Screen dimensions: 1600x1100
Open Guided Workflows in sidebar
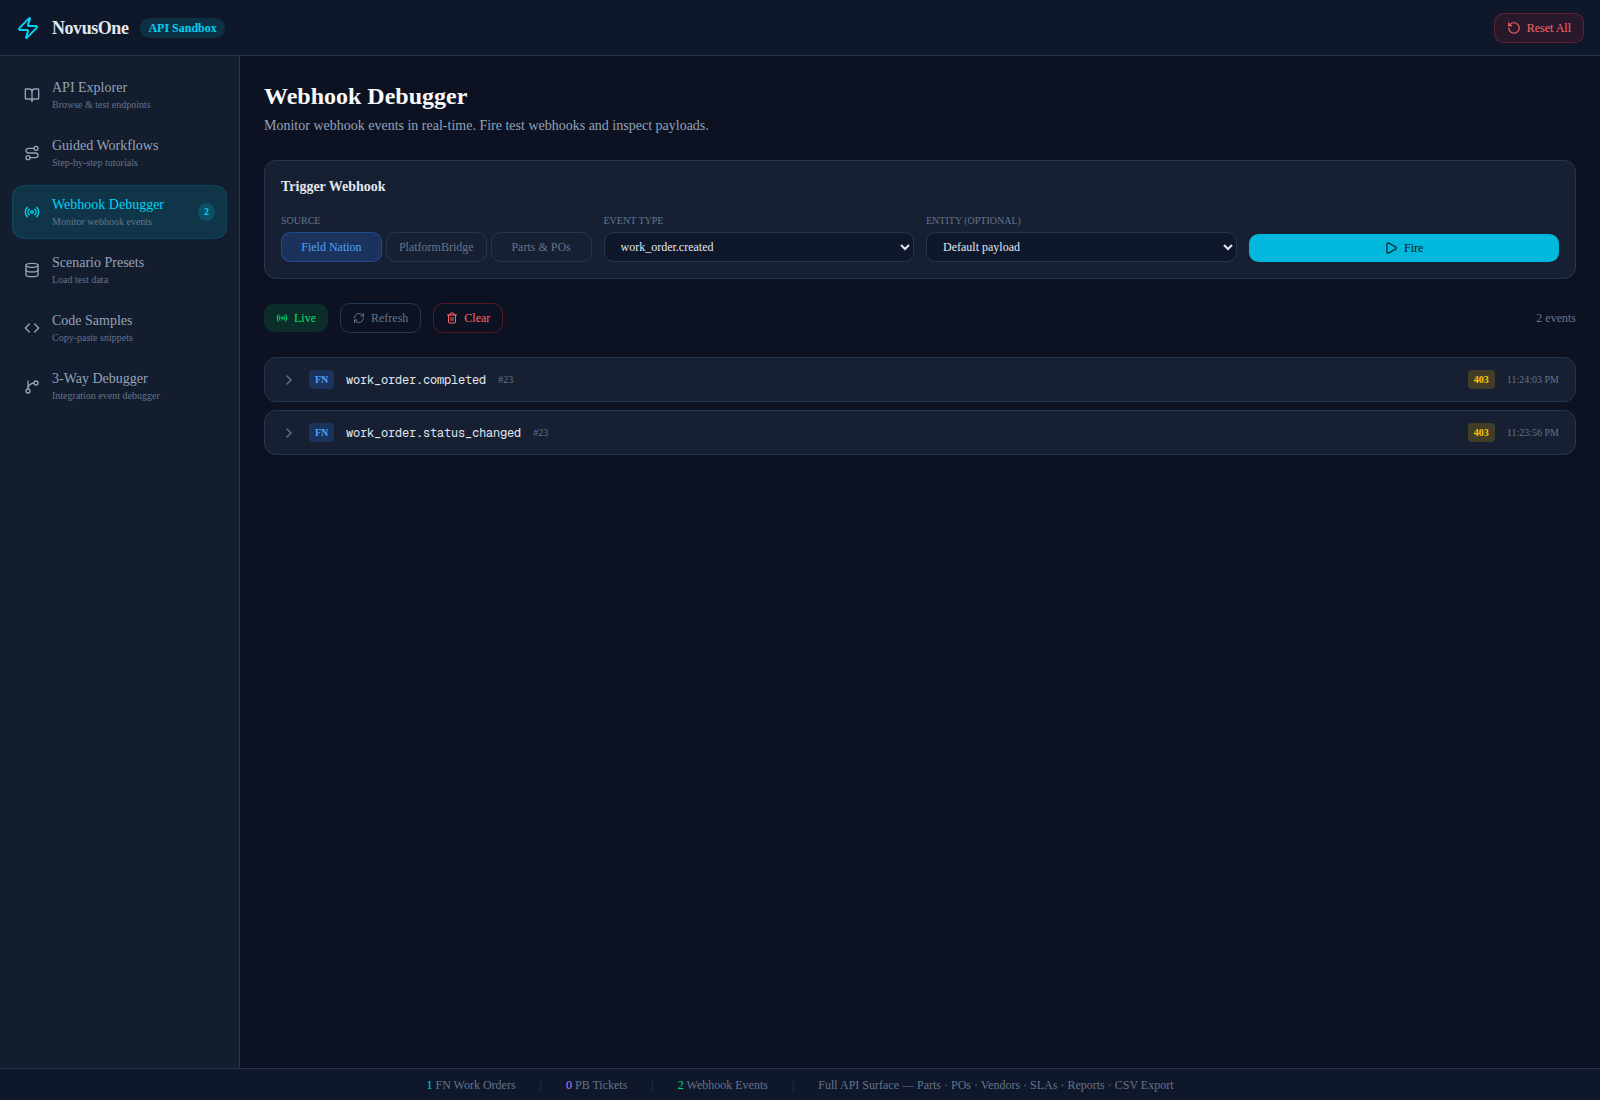pos(119,153)
